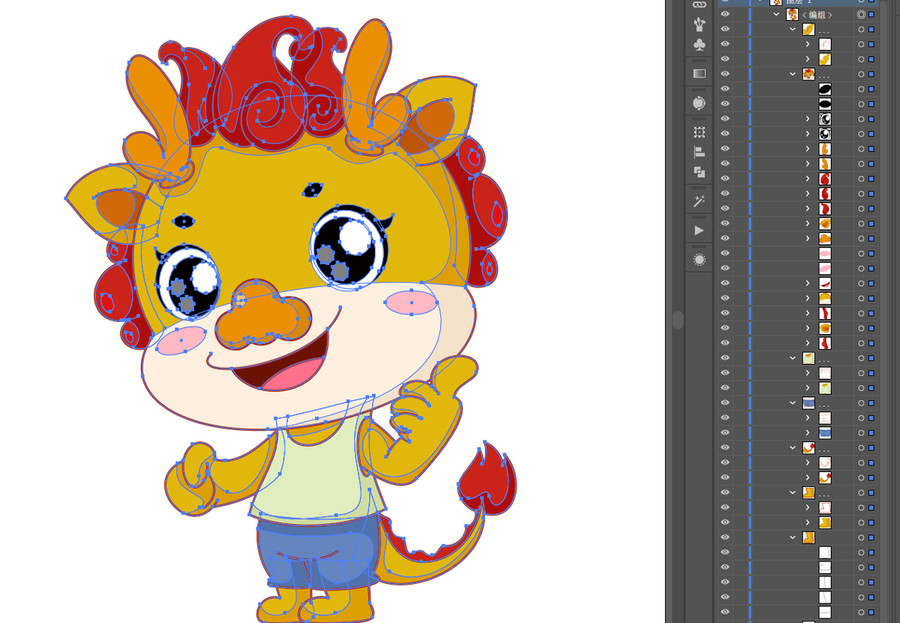Viewport: 900px width, 623px height.
Task: Open the Align panel icon
Action: 699,152
